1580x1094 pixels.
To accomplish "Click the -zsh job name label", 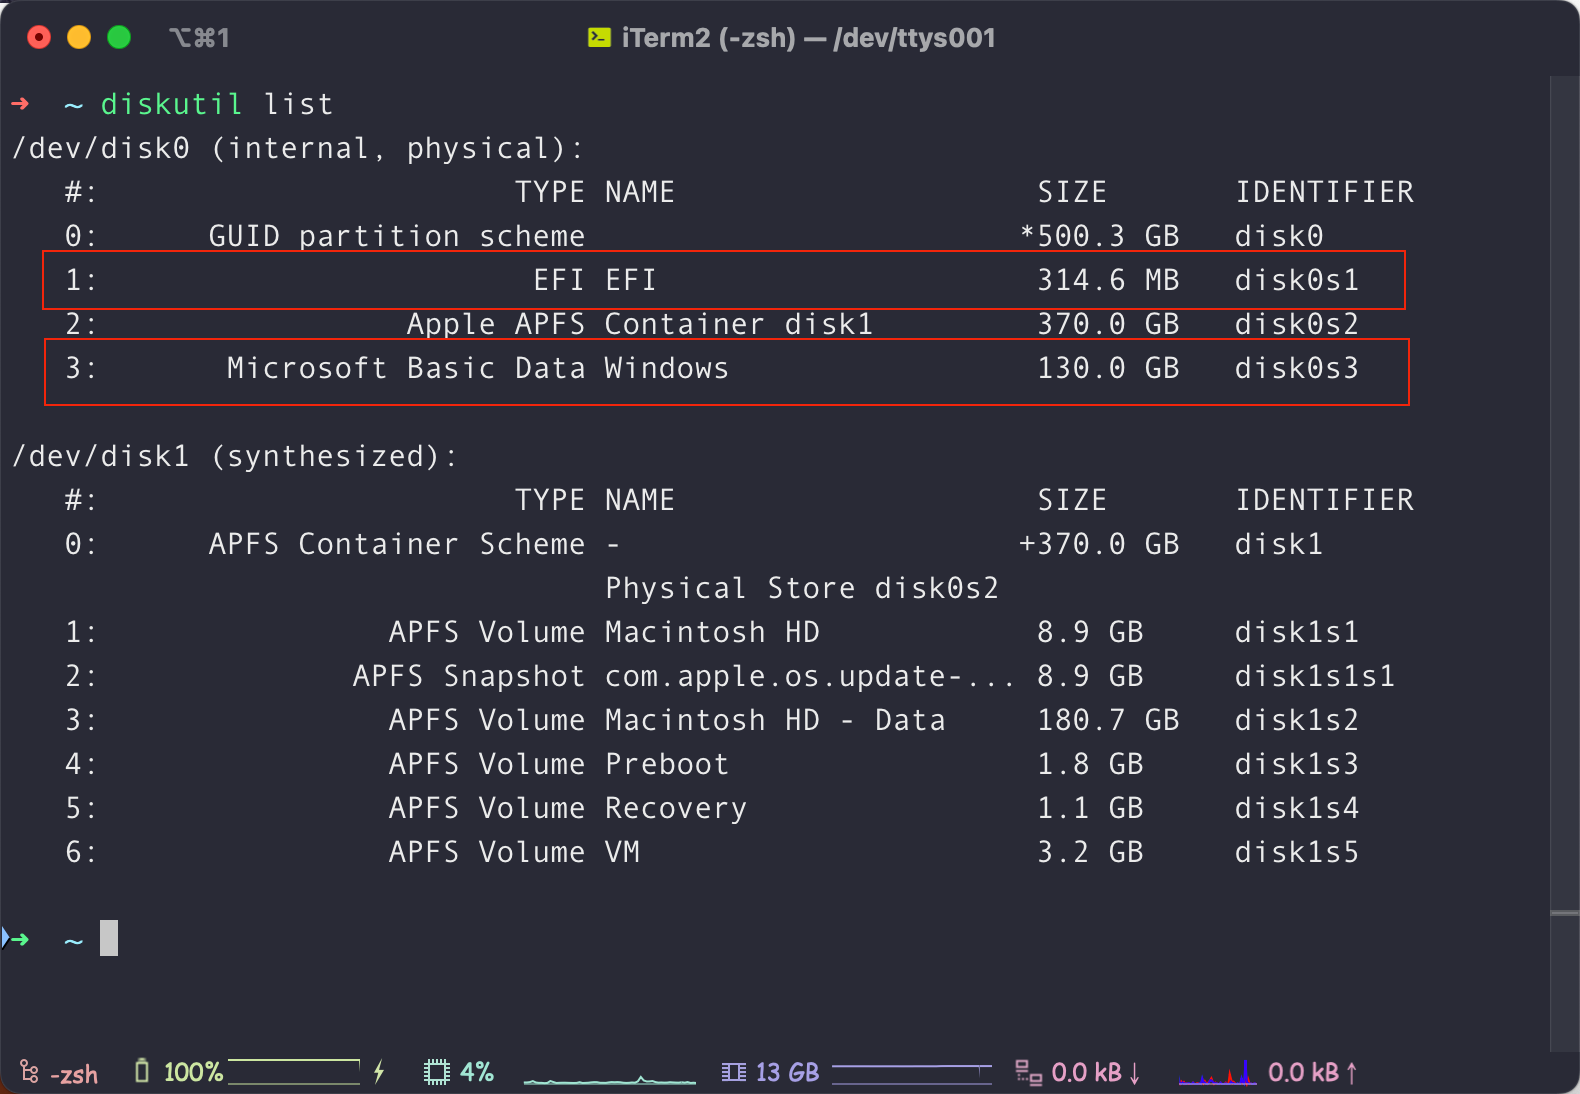I will (74, 1075).
